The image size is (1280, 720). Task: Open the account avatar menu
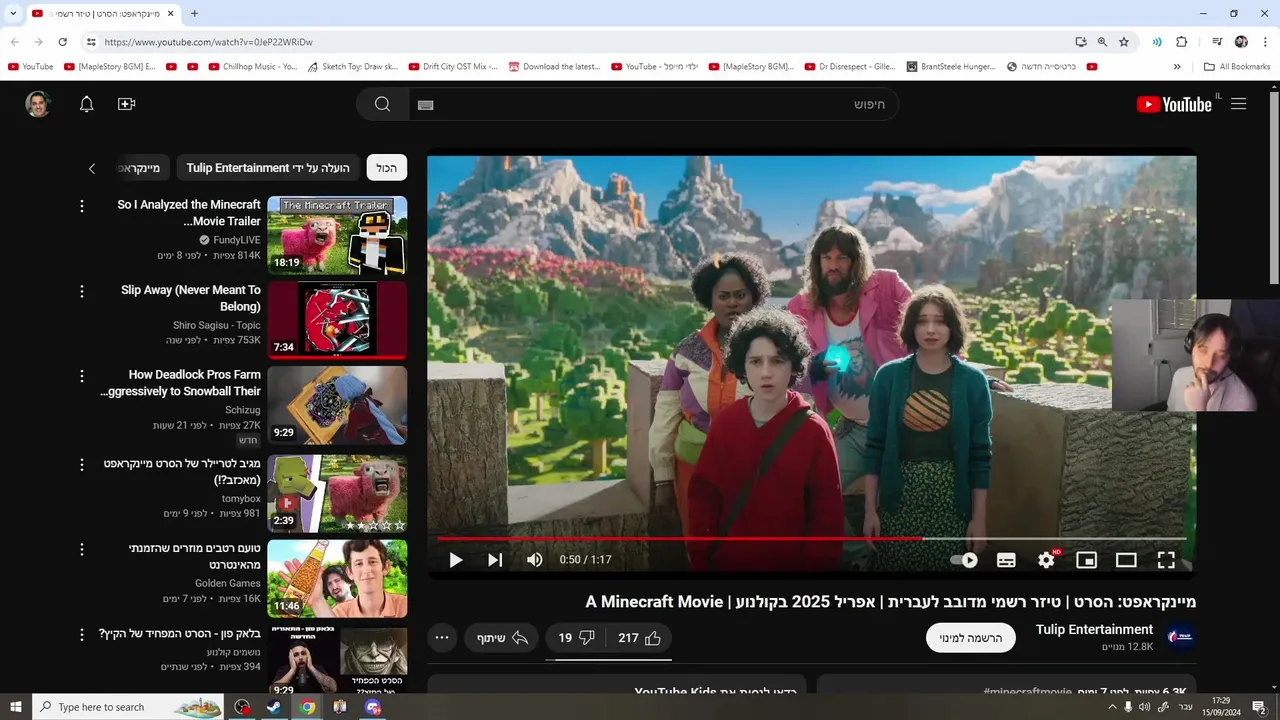coord(39,104)
